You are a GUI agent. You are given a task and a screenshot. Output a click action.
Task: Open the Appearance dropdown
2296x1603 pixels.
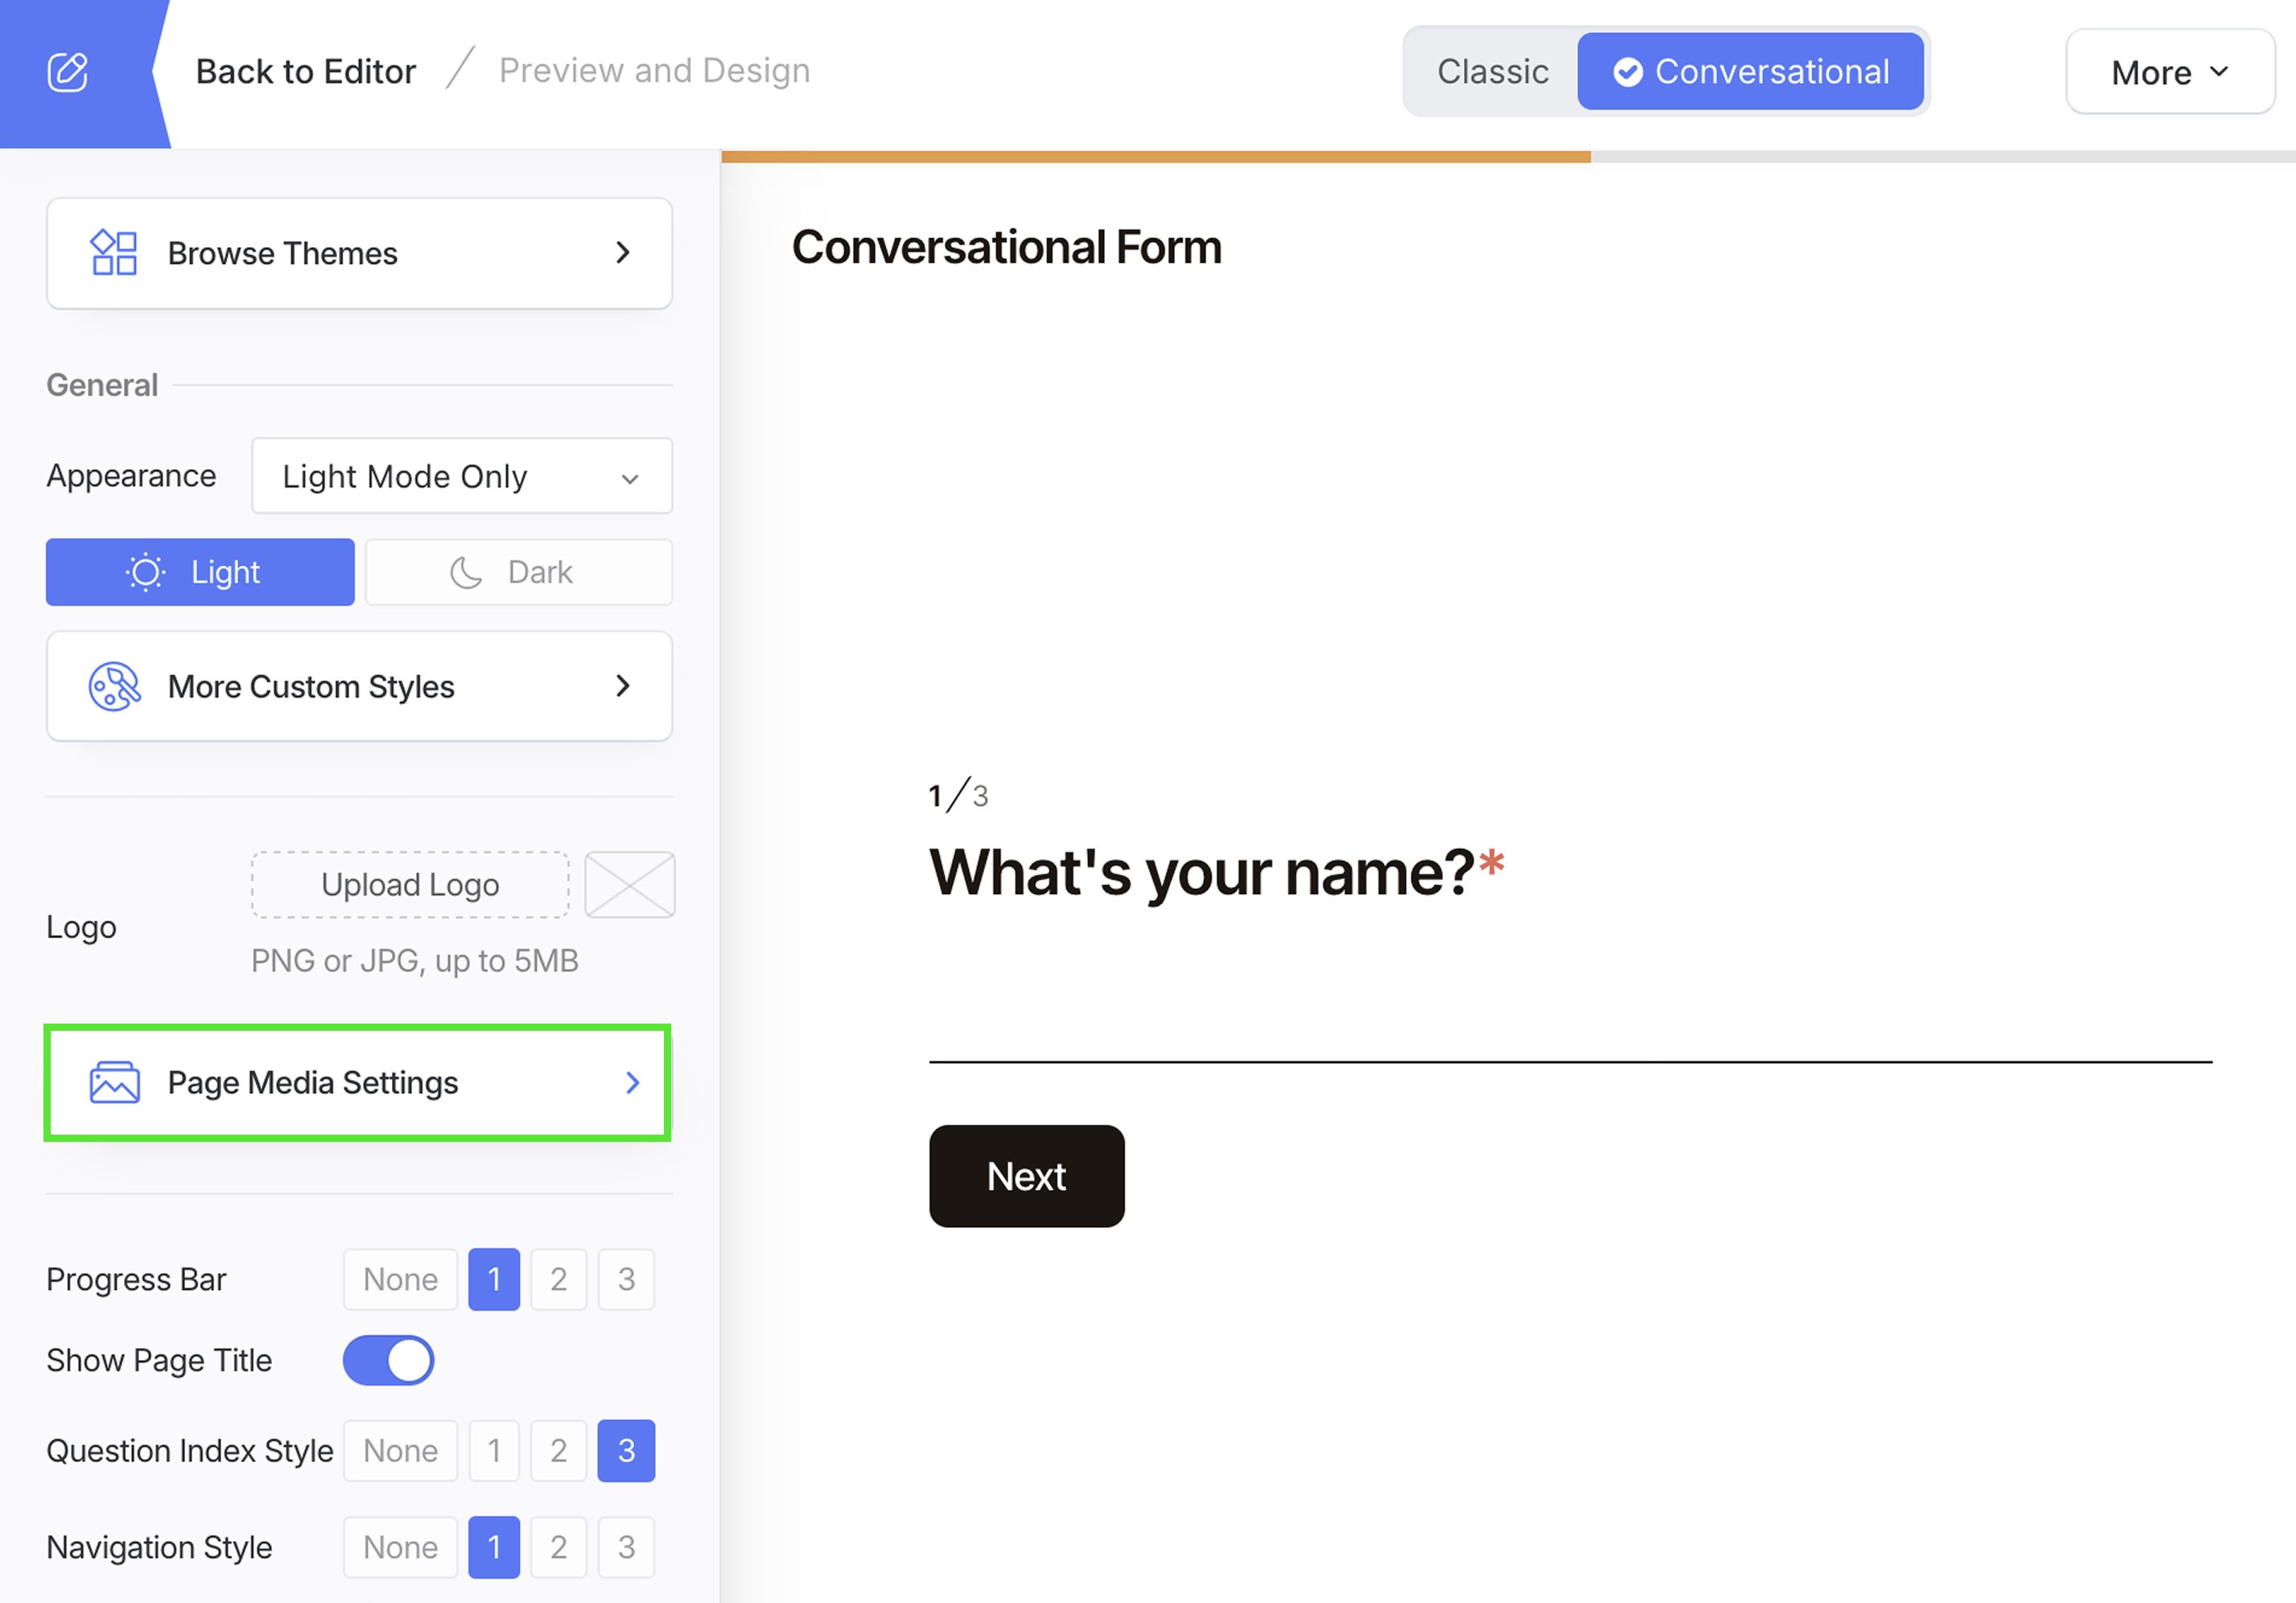point(461,477)
